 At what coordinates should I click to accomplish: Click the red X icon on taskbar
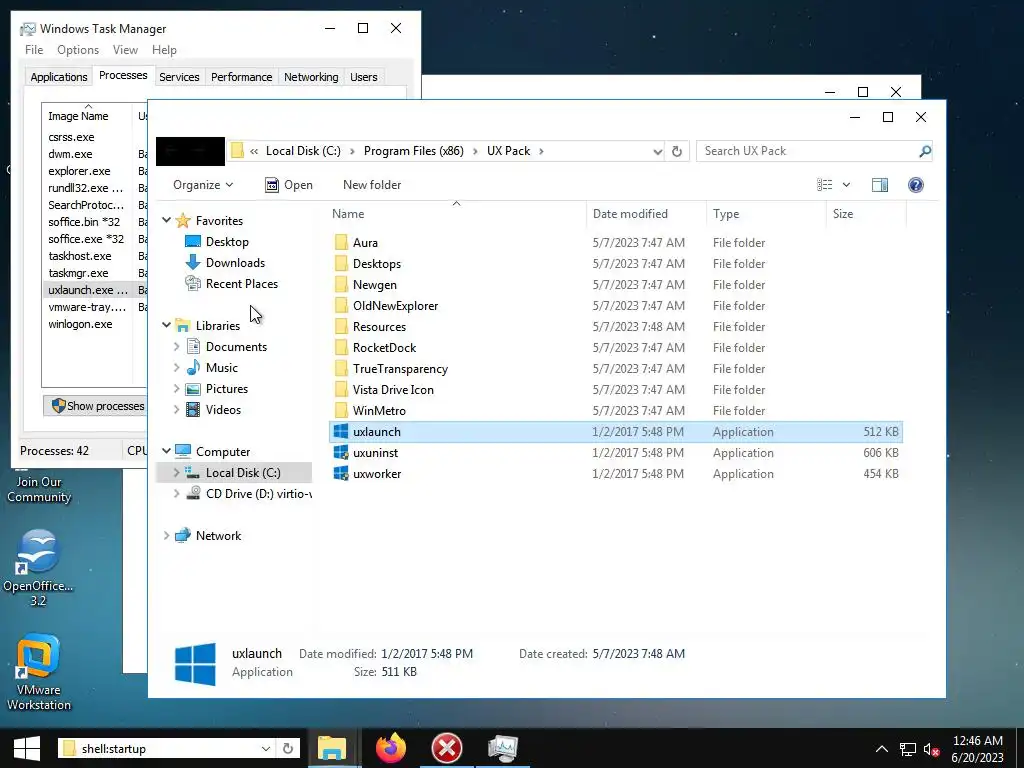447,748
